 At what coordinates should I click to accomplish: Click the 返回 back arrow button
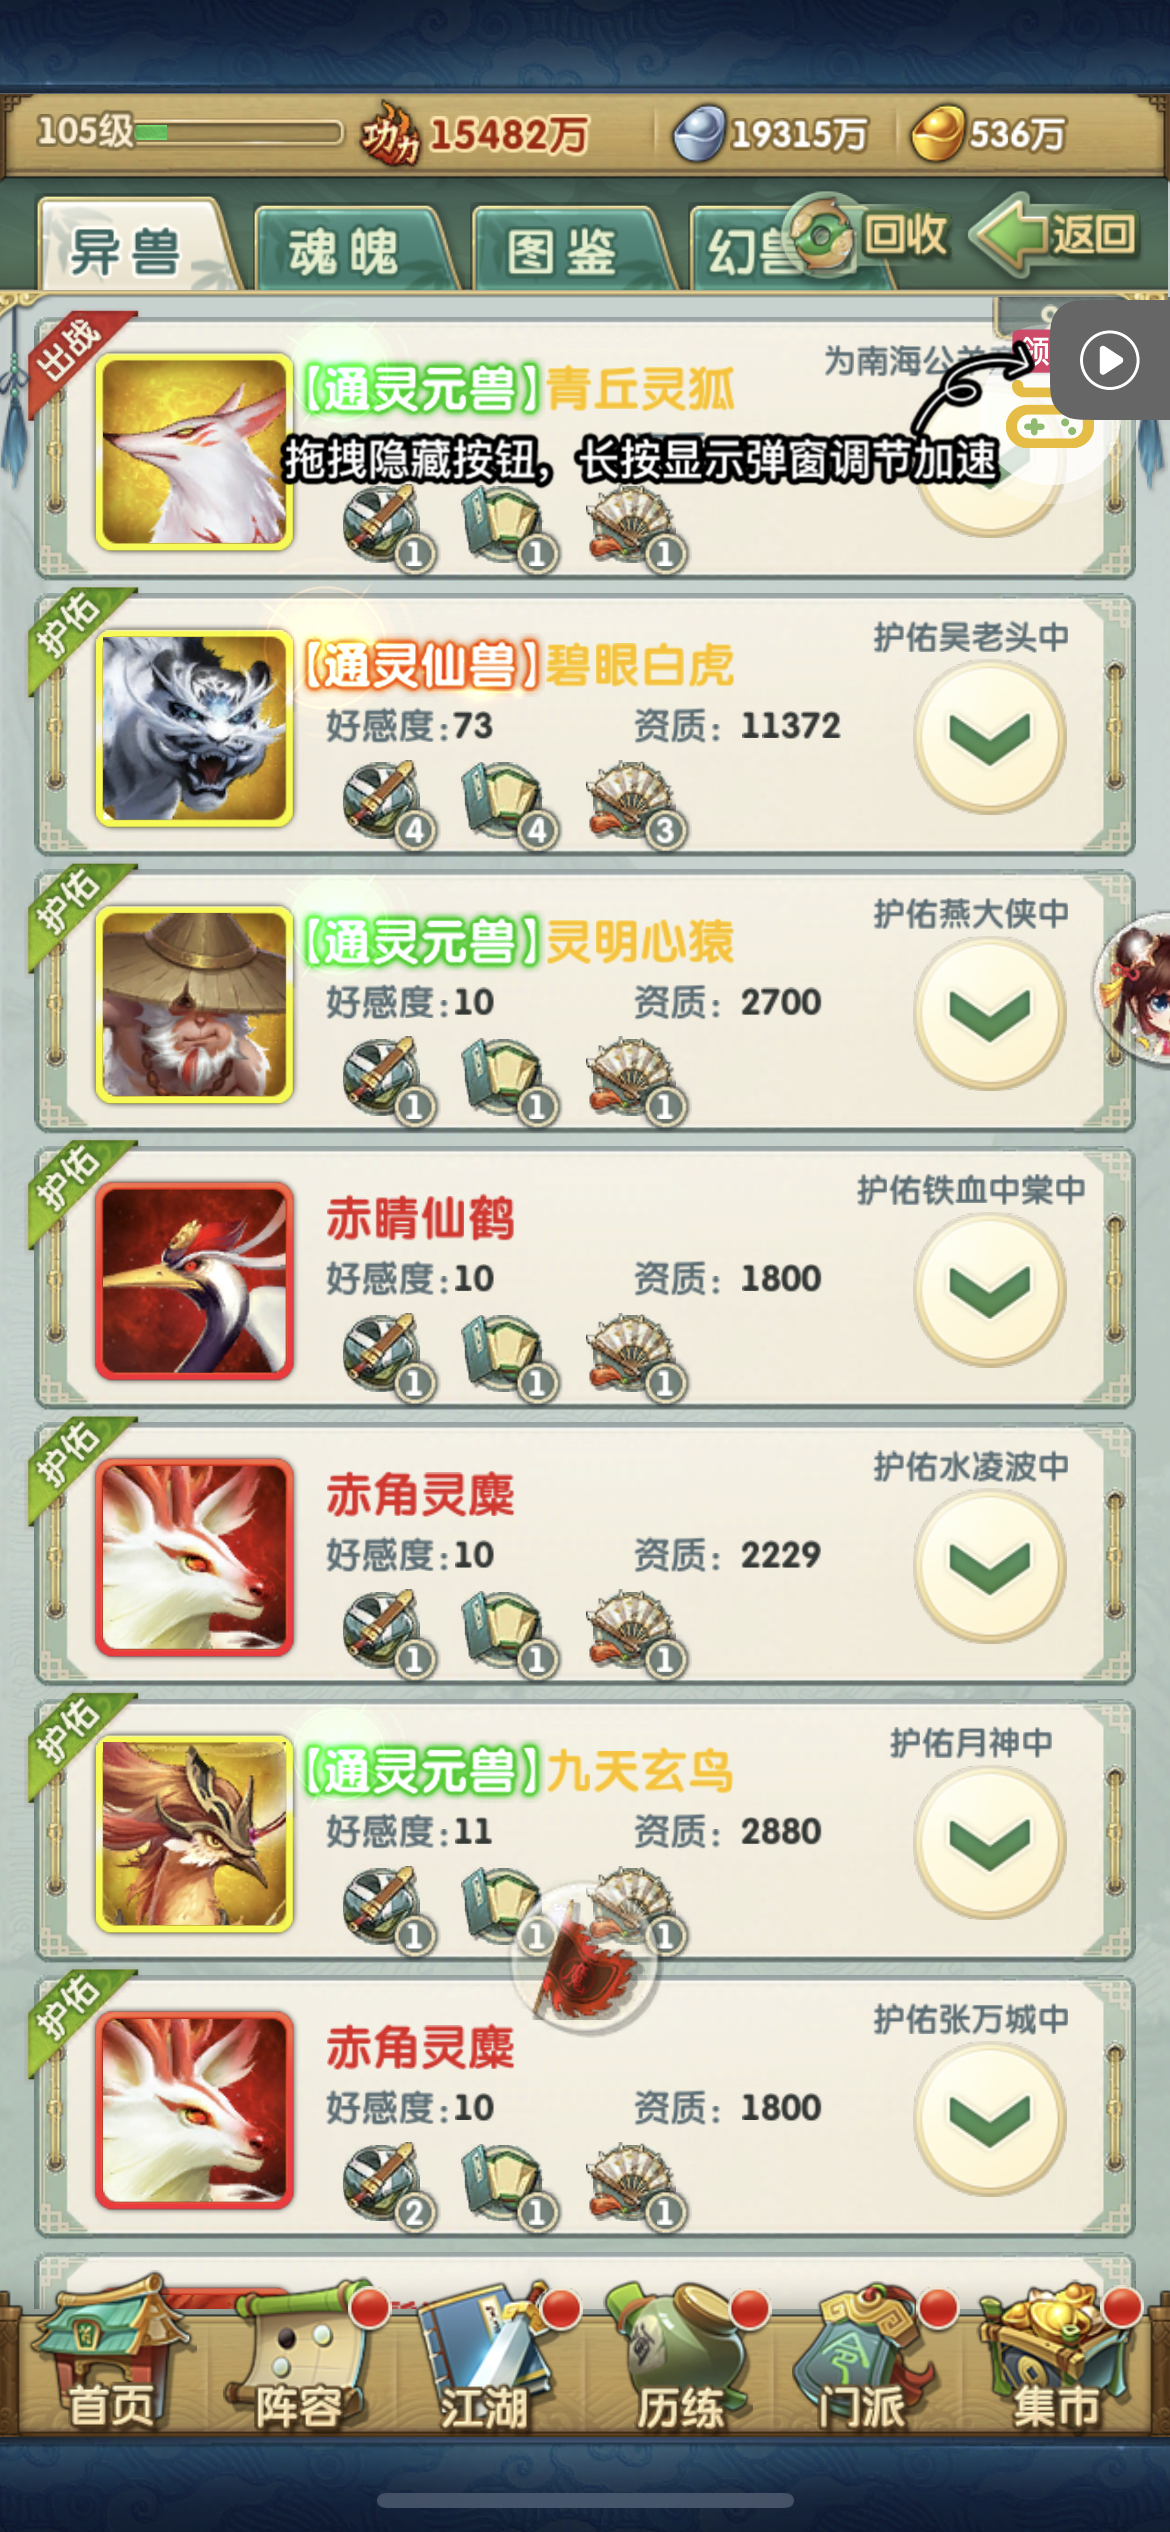tap(1058, 236)
